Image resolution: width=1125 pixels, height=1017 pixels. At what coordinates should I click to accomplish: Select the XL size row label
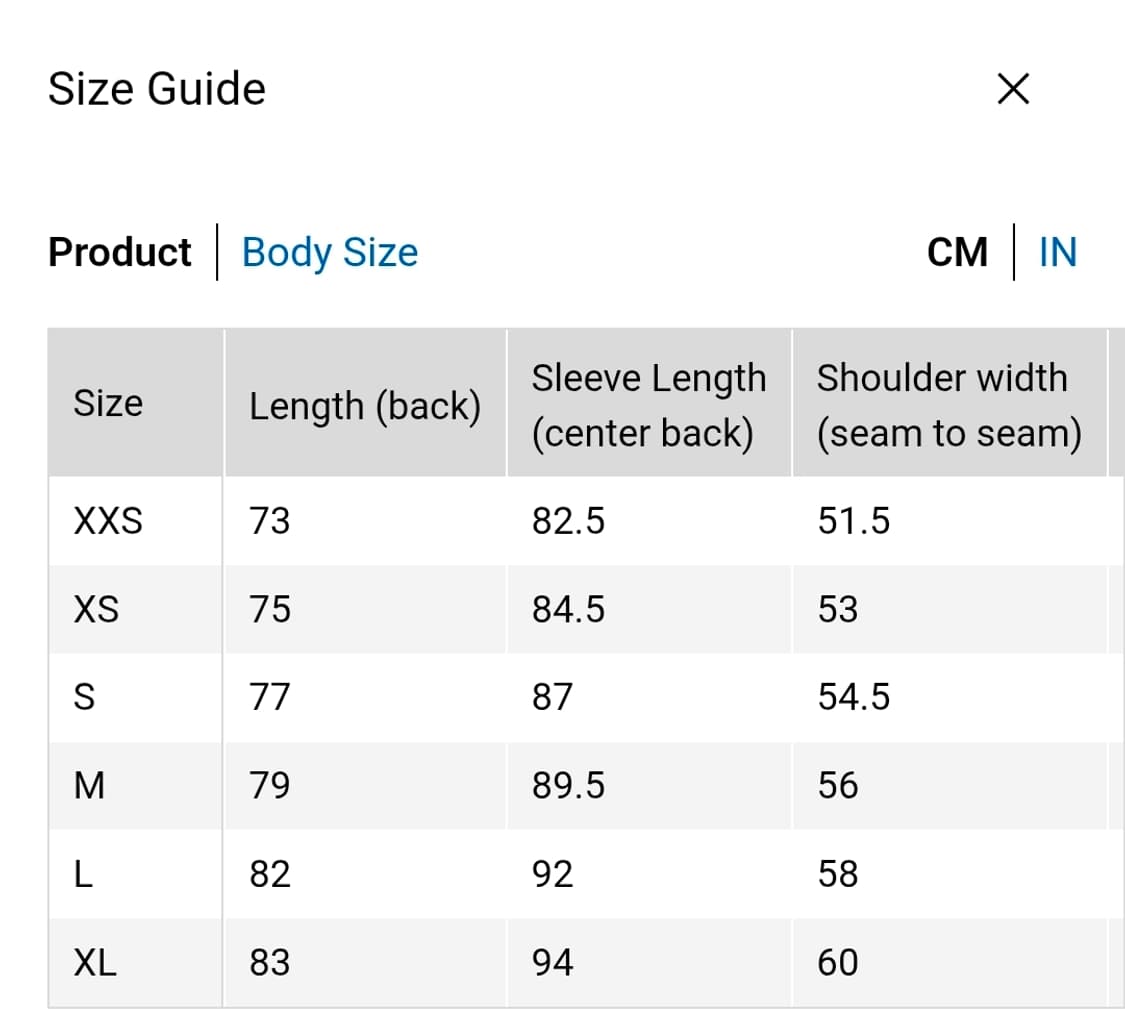click(x=95, y=962)
